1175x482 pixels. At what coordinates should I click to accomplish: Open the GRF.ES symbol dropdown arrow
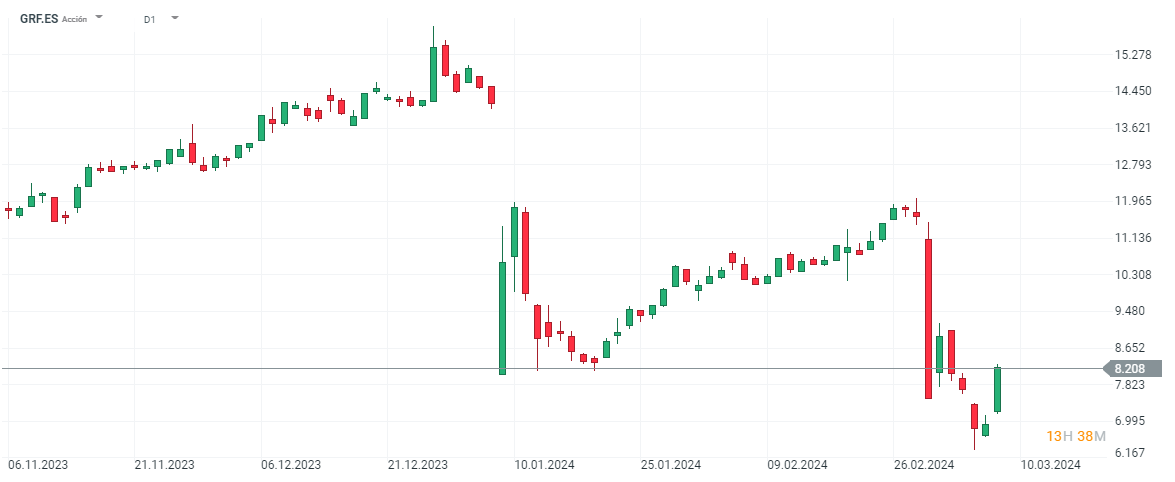click(98, 18)
